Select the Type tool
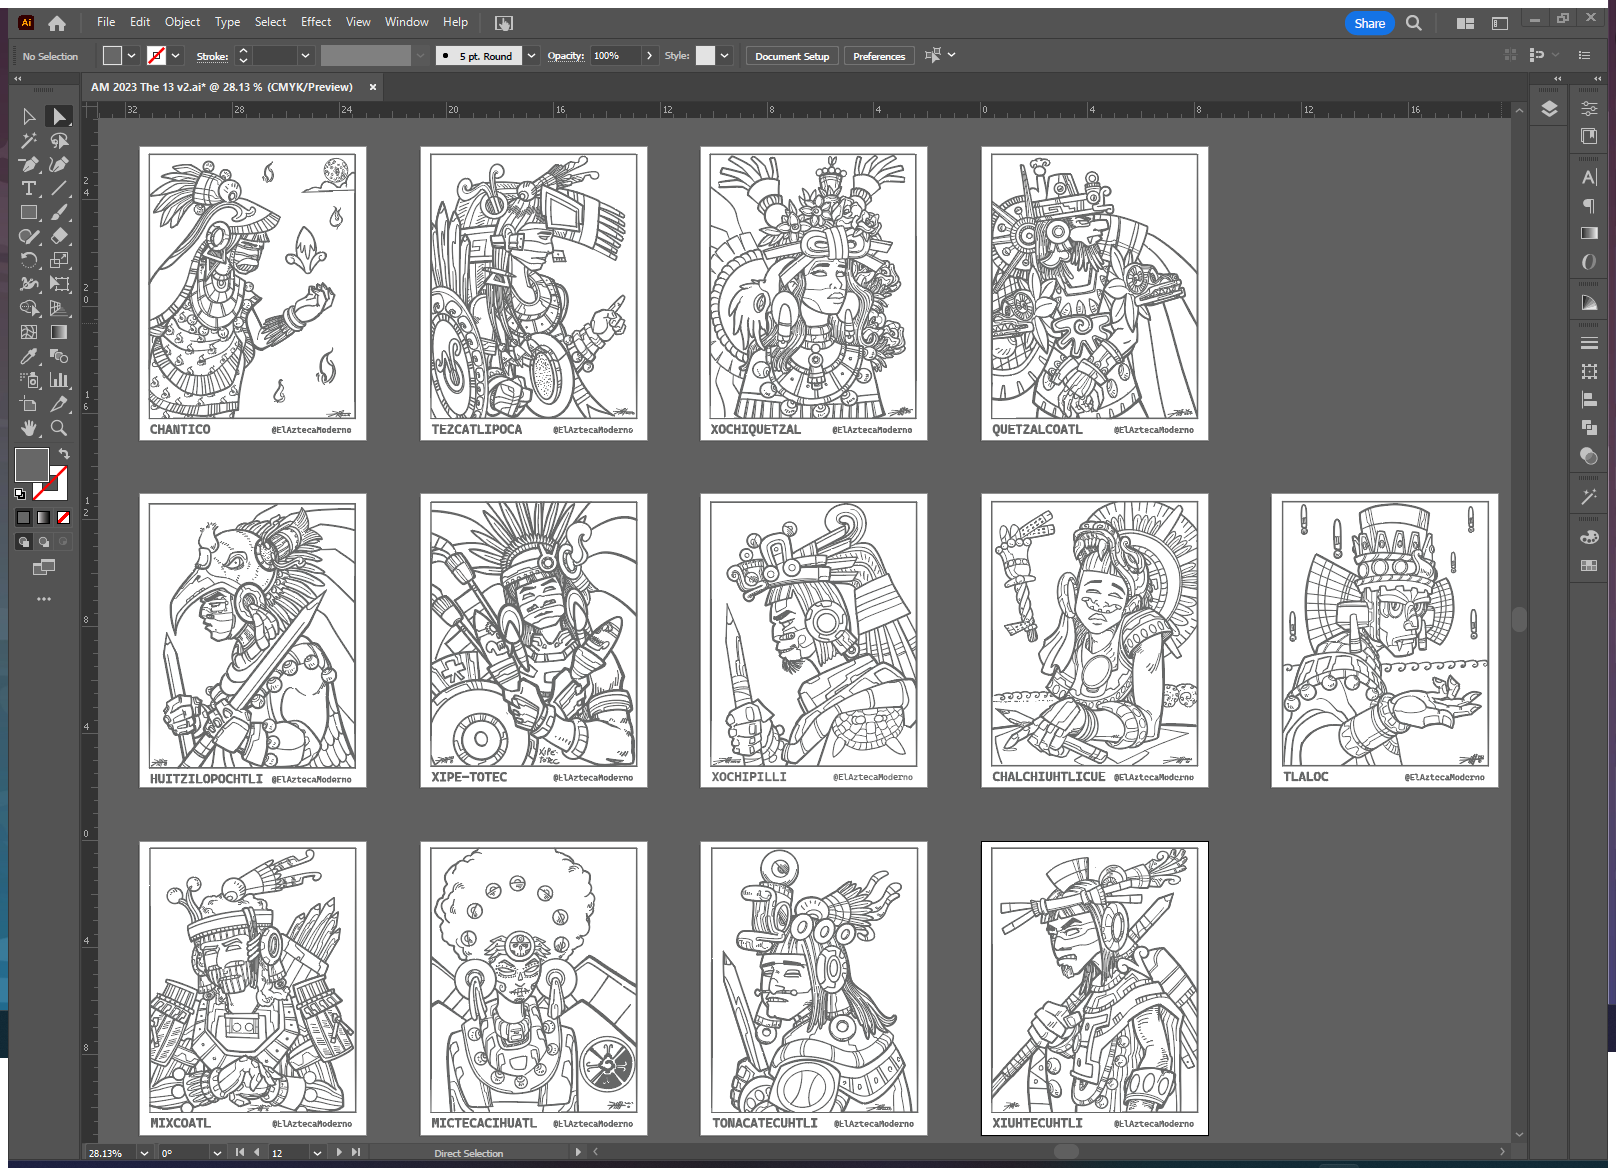 click(x=29, y=189)
